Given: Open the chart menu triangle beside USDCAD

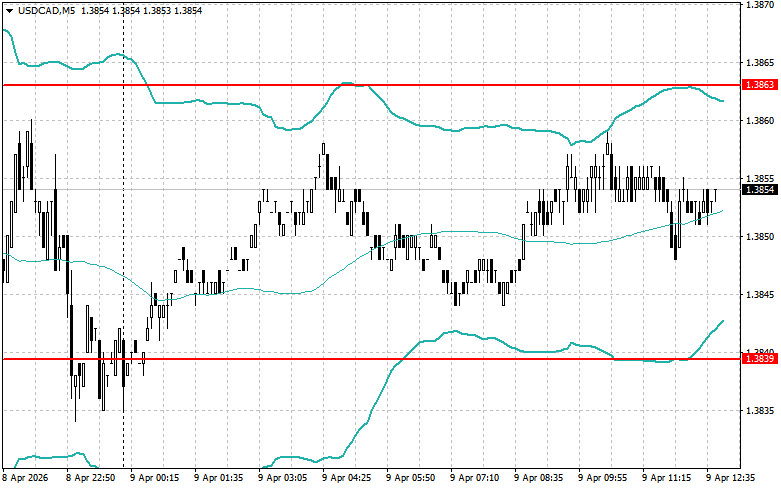Looking at the screenshot, I should (9, 11).
